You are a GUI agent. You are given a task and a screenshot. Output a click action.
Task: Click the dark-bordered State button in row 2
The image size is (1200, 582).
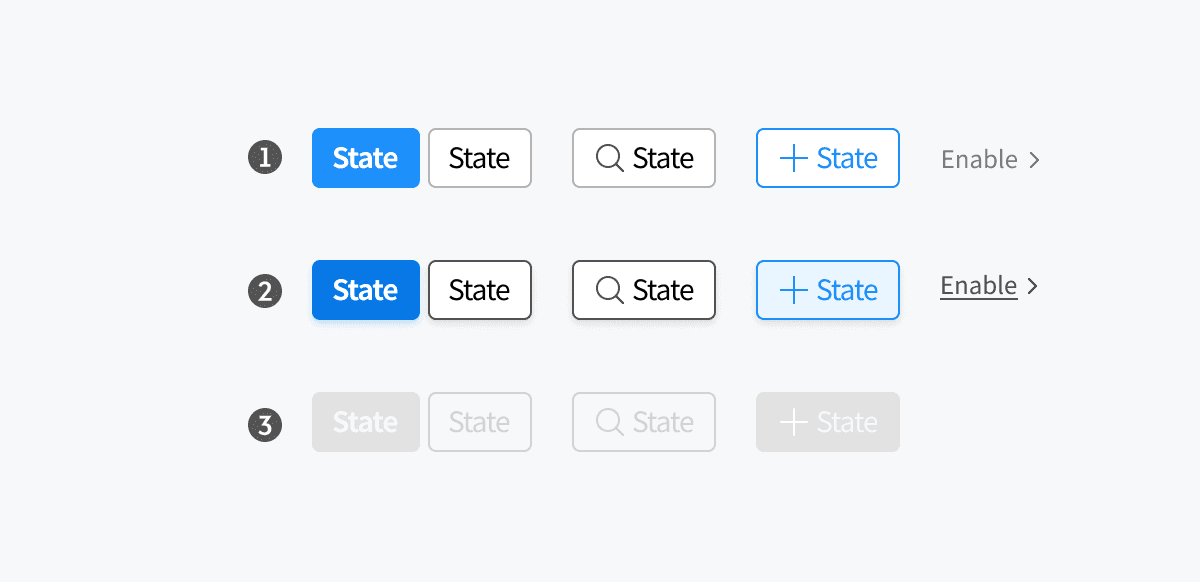click(x=480, y=290)
